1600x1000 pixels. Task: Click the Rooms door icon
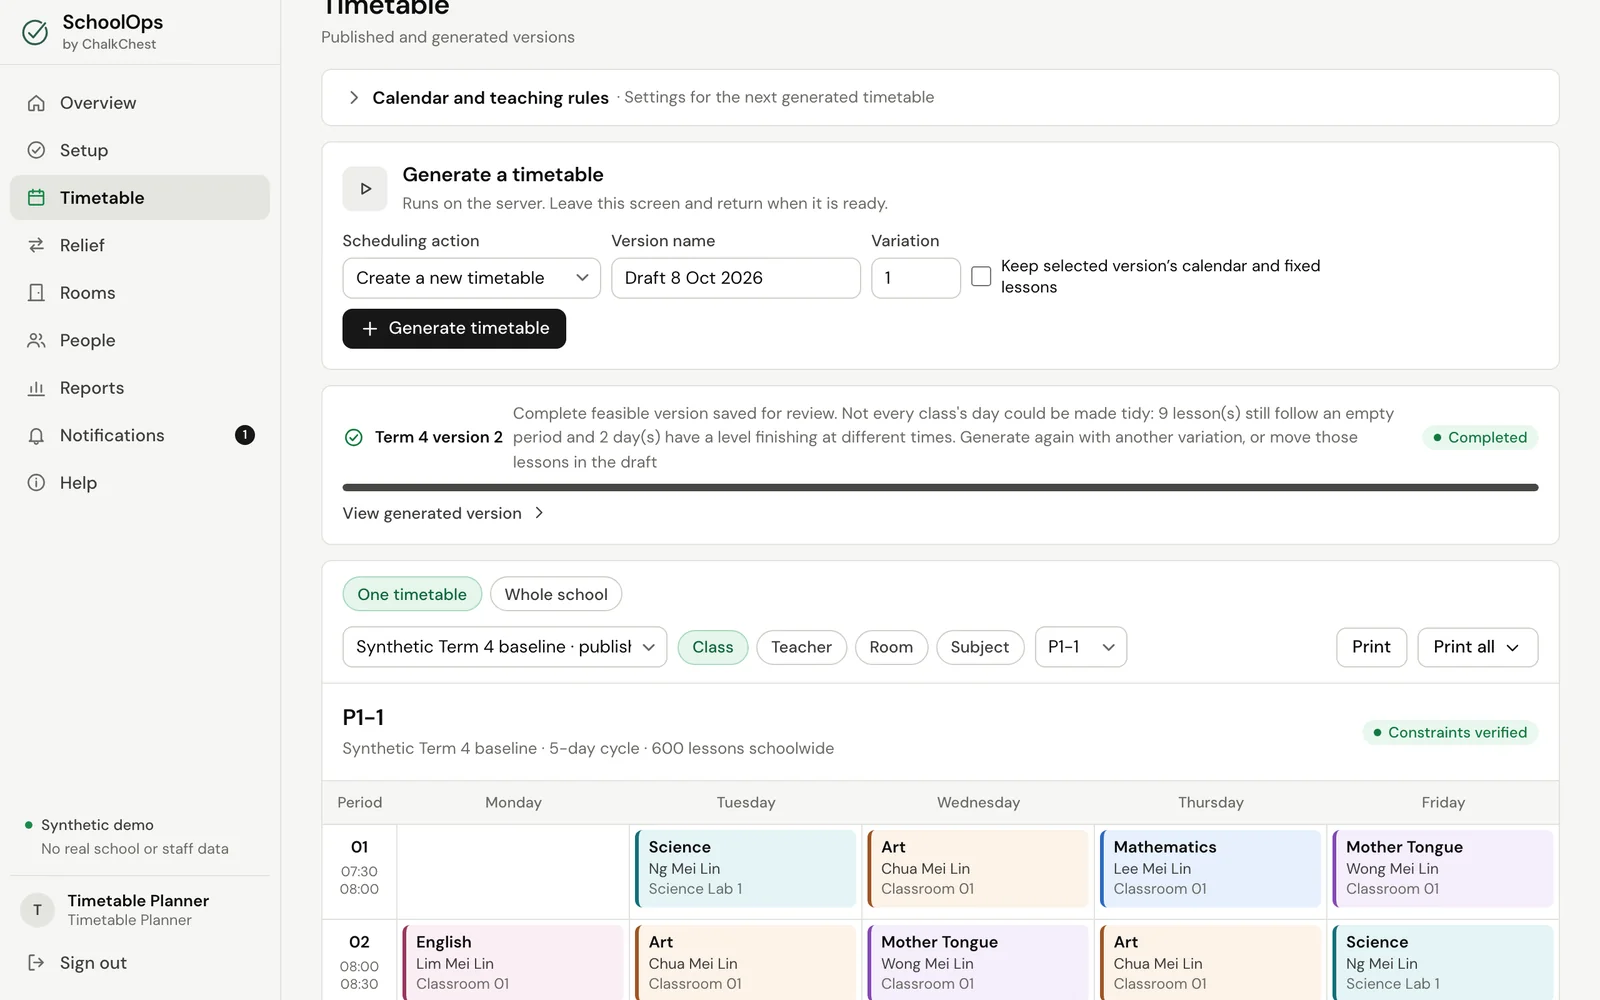click(x=36, y=293)
